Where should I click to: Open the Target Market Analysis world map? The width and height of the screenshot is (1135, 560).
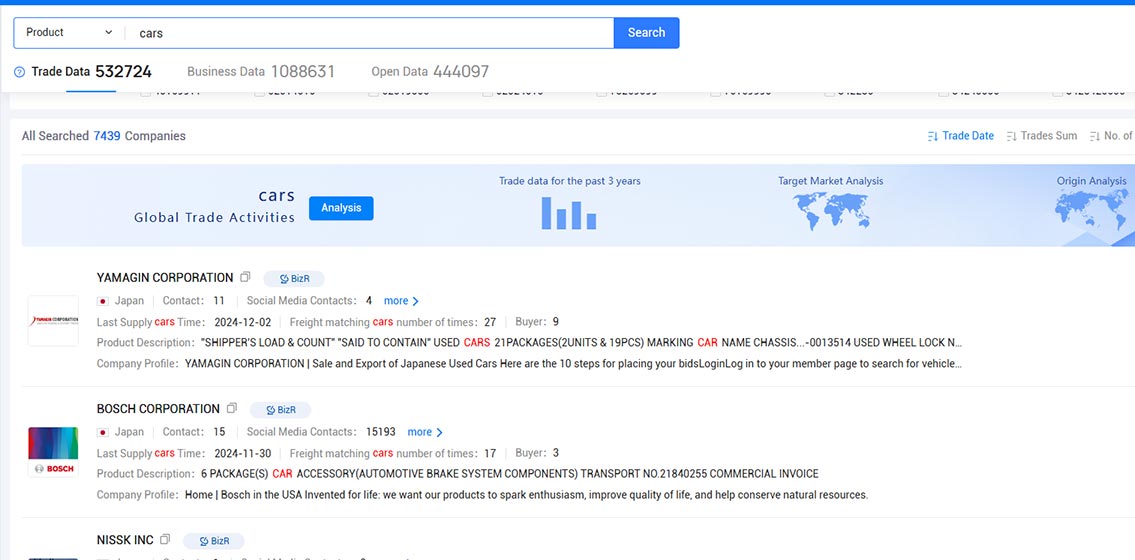[831, 211]
